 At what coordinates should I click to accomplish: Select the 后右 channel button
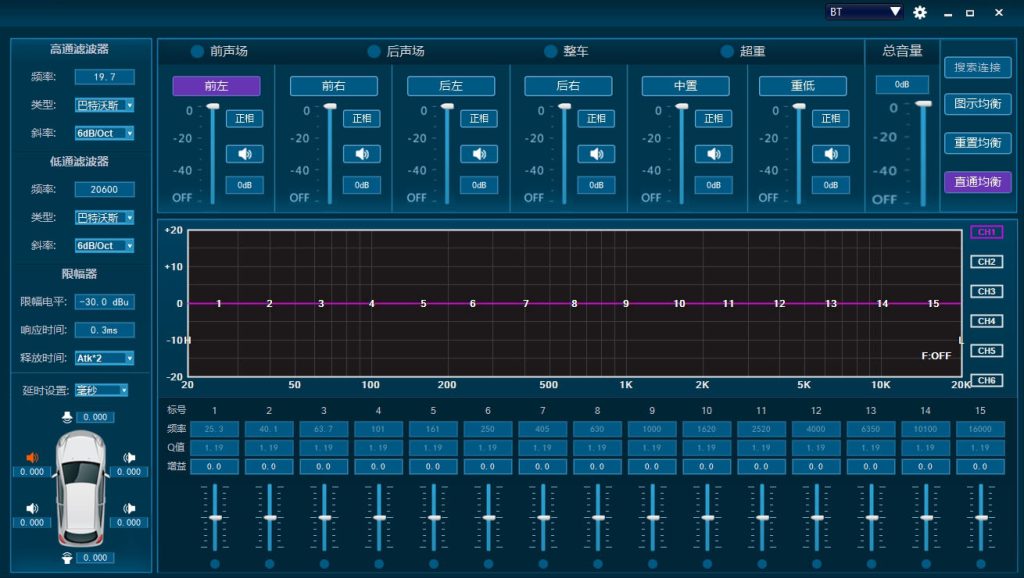[568, 86]
